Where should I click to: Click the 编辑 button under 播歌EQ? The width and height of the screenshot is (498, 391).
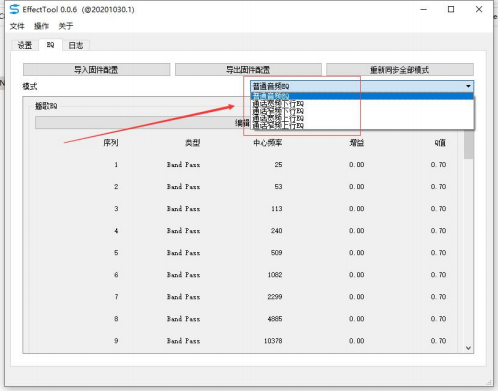143,123
